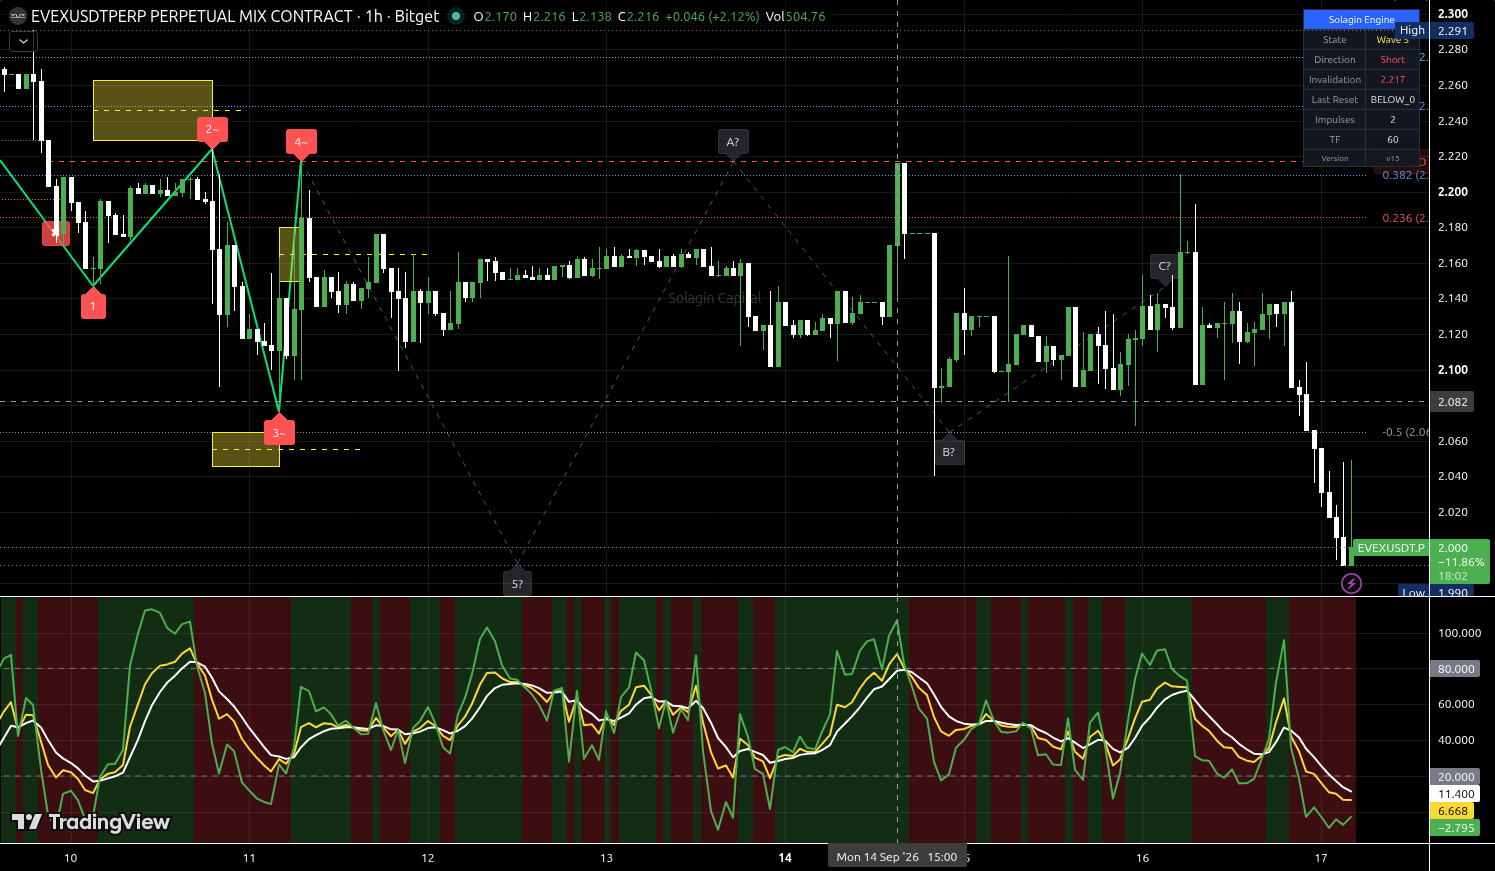1495x871 pixels.
Task: Select the red wave label 2~
Action: [212, 130]
